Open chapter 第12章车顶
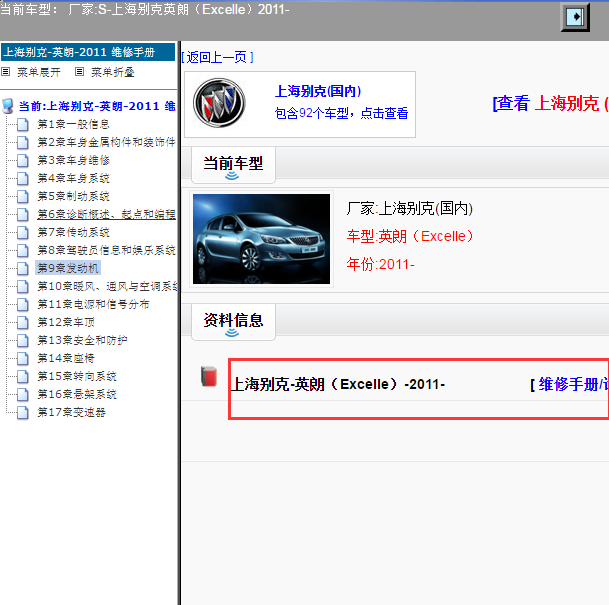The height and width of the screenshot is (605, 609). (66, 322)
